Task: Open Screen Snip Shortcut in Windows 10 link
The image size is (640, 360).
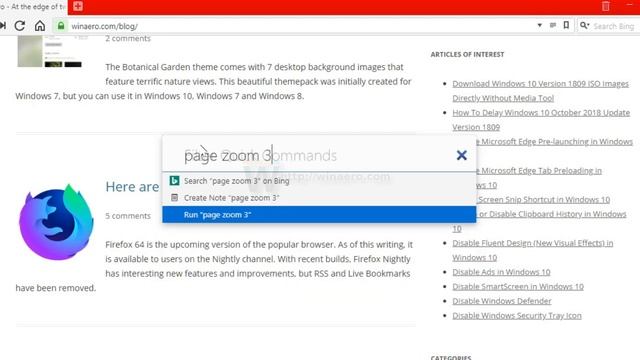Action: (543, 200)
